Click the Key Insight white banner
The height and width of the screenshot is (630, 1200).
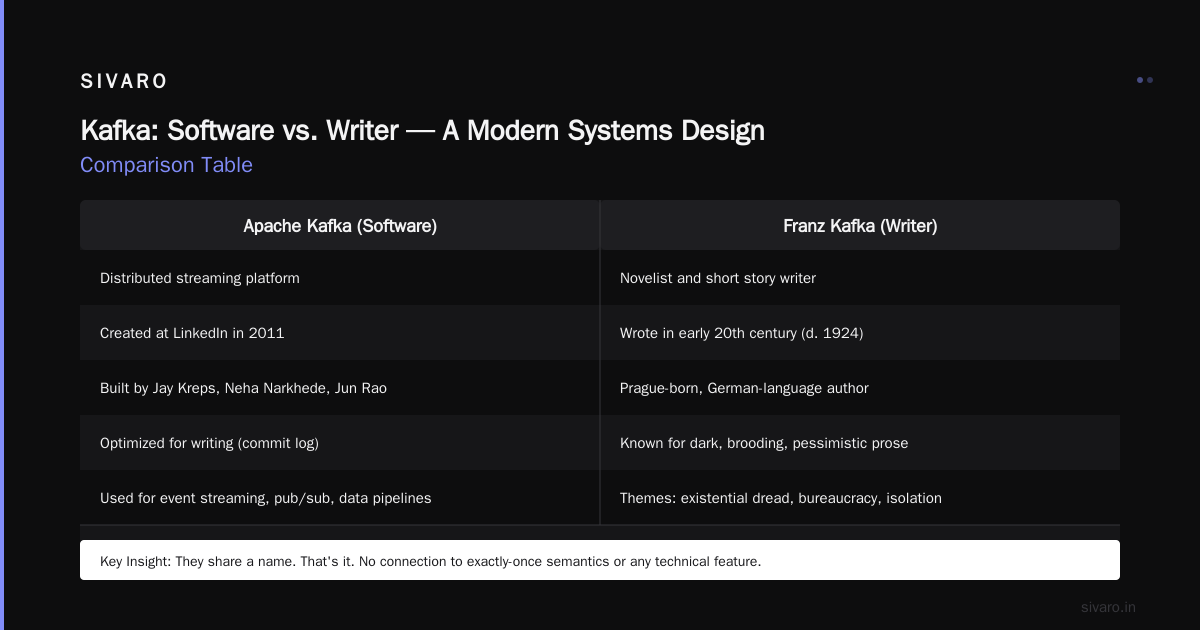[600, 560]
